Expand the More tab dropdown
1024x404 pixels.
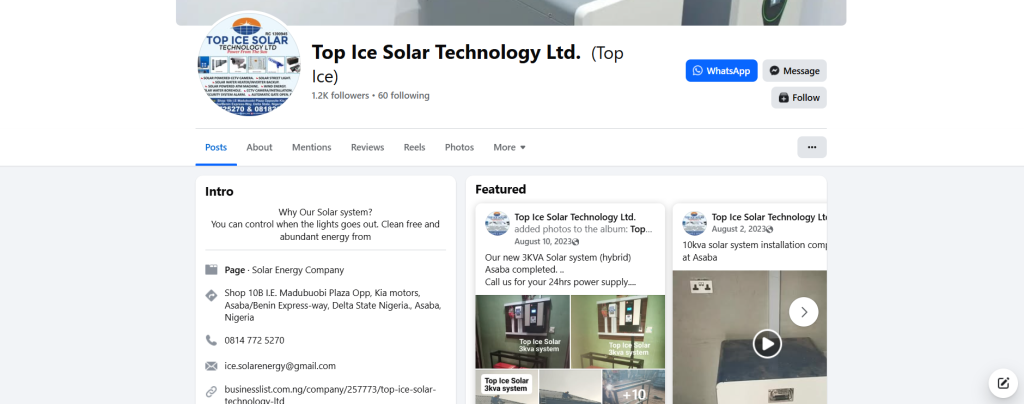[x=509, y=147]
